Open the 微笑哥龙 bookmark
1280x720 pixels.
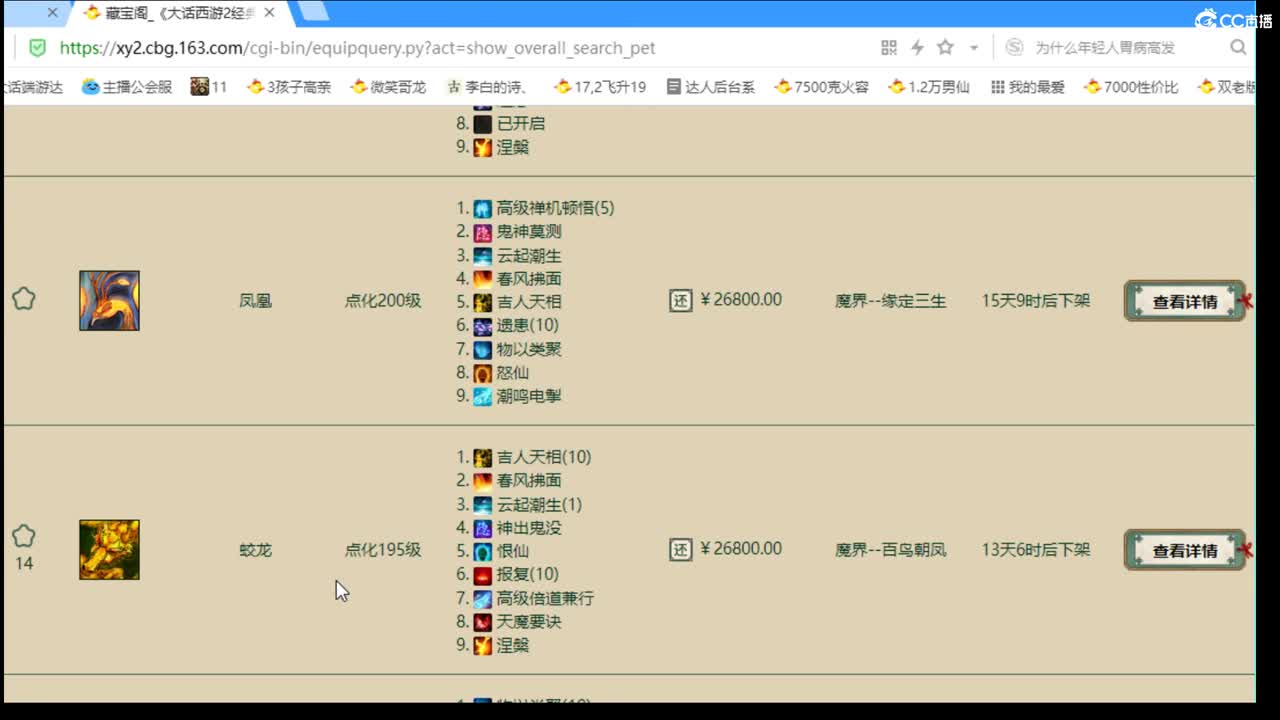[388, 87]
